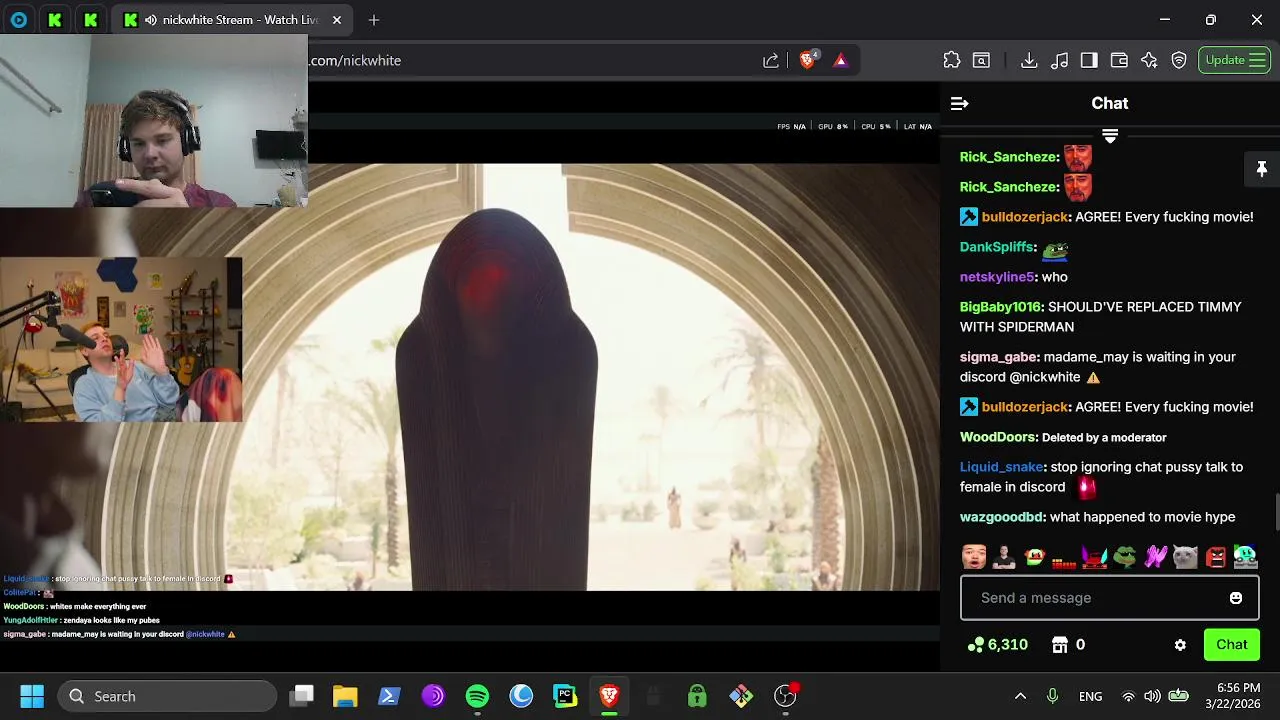The image size is (1280, 720).
Task: Open OBS Studio from the taskbar
Action: [785, 696]
